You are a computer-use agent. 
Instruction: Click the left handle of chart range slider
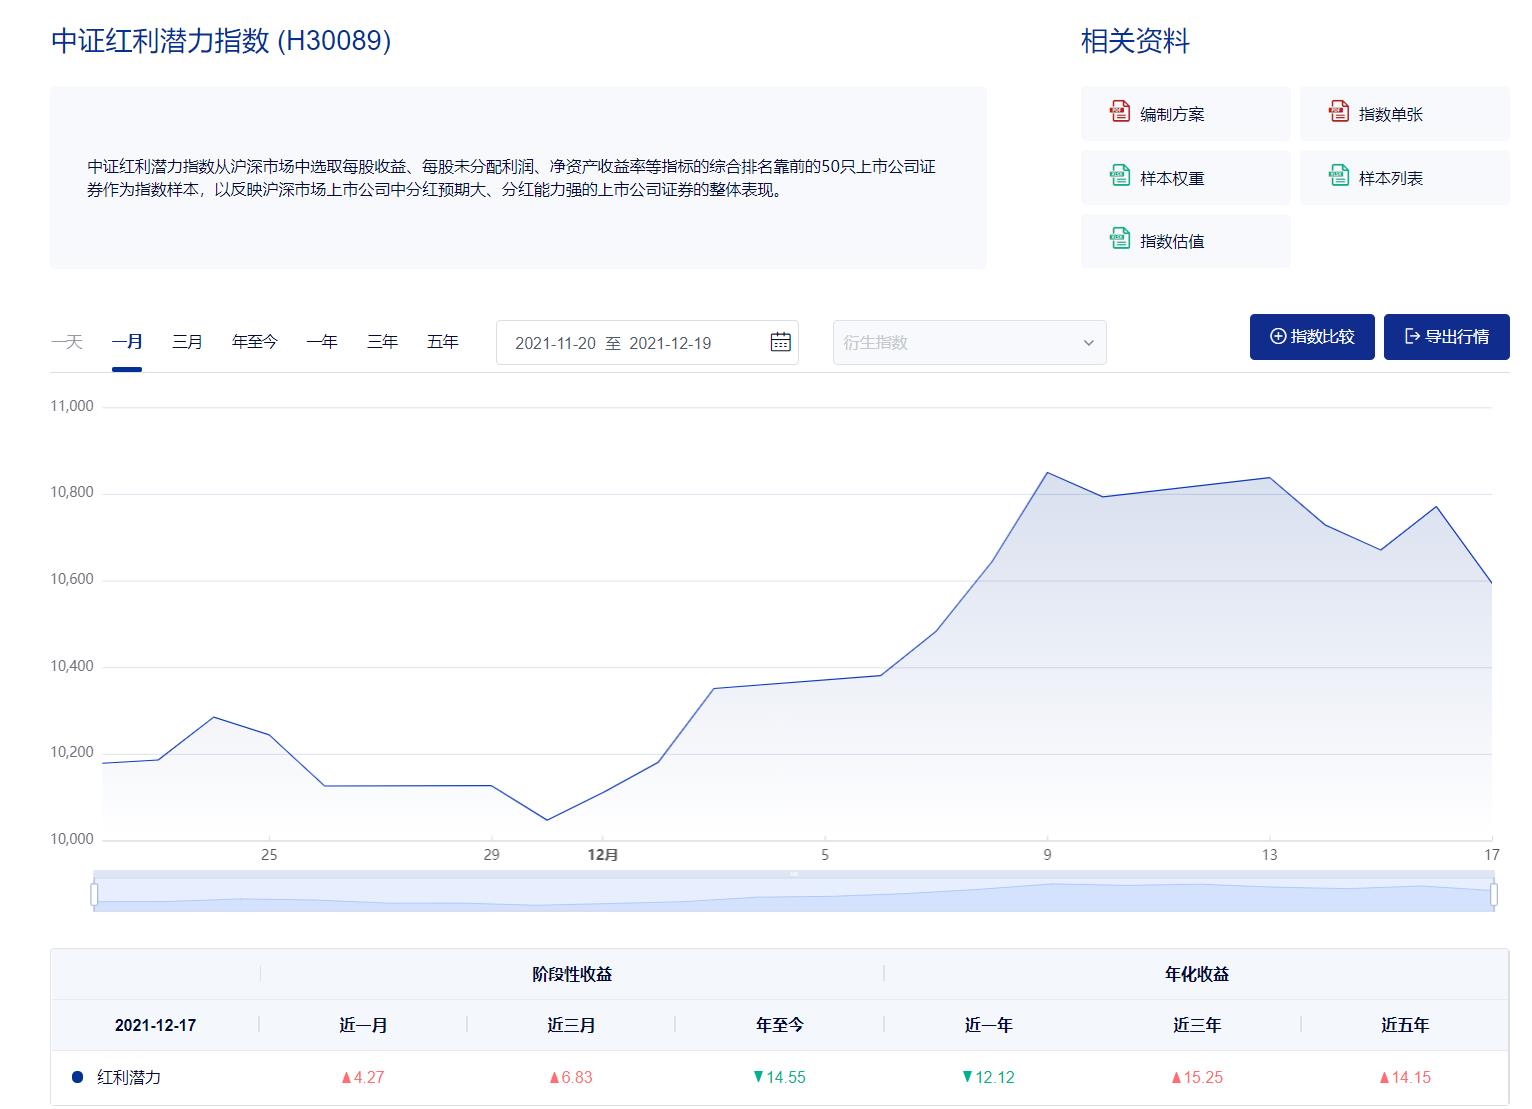pyautogui.click(x=94, y=893)
